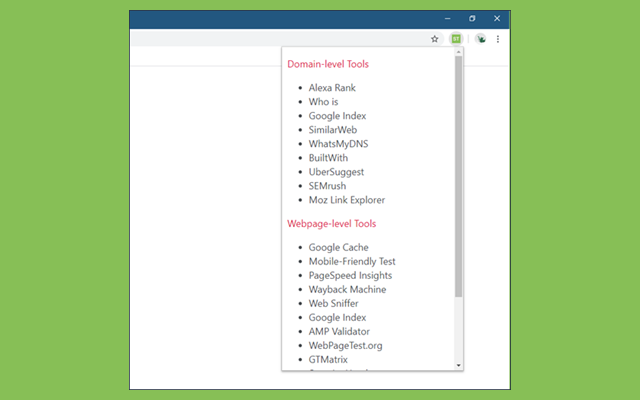Viewport: 640px width, 400px height.
Task: Open the BuiltWith tool
Action: (328, 158)
